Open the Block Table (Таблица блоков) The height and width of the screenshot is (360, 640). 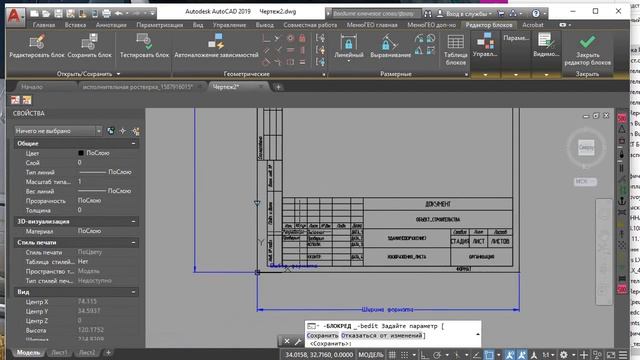click(456, 50)
